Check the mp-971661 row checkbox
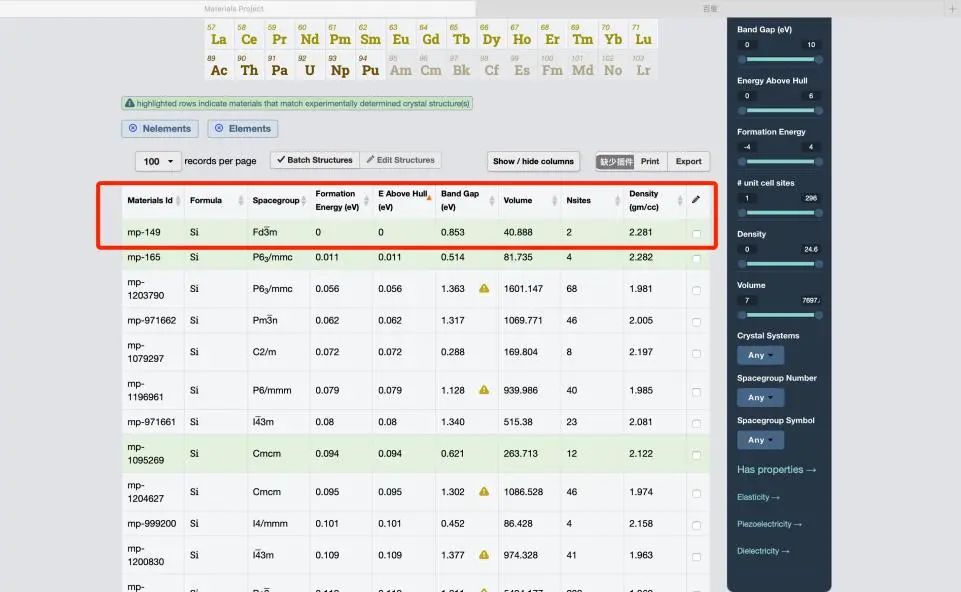Viewport: 961px width, 592px height. pyautogui.click(x=696, y=423)
